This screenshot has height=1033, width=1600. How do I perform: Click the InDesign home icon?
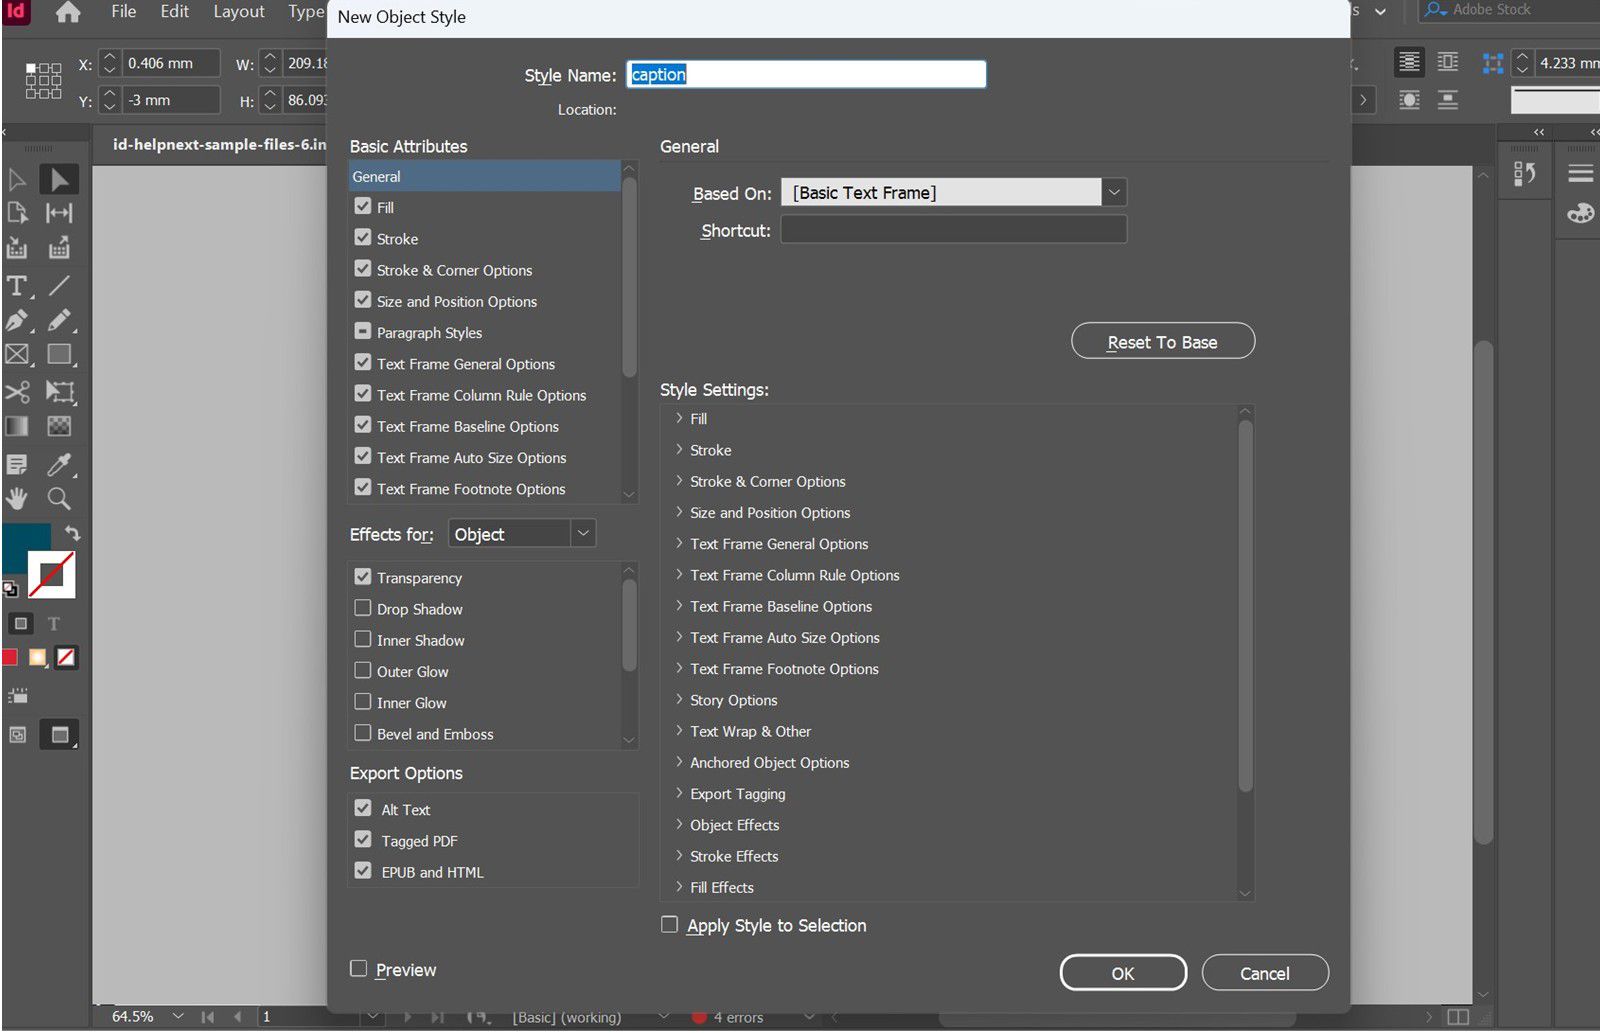[68, 12]
